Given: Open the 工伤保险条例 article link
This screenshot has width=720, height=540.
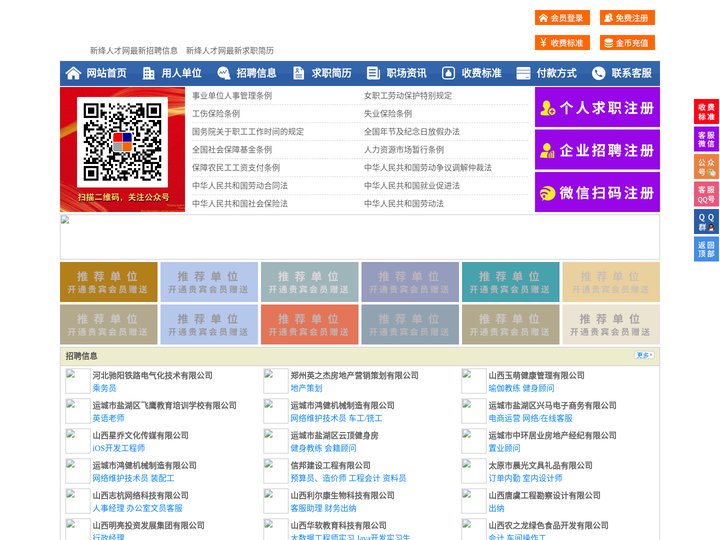Looking at the screenshot, I should pos(216,113).
